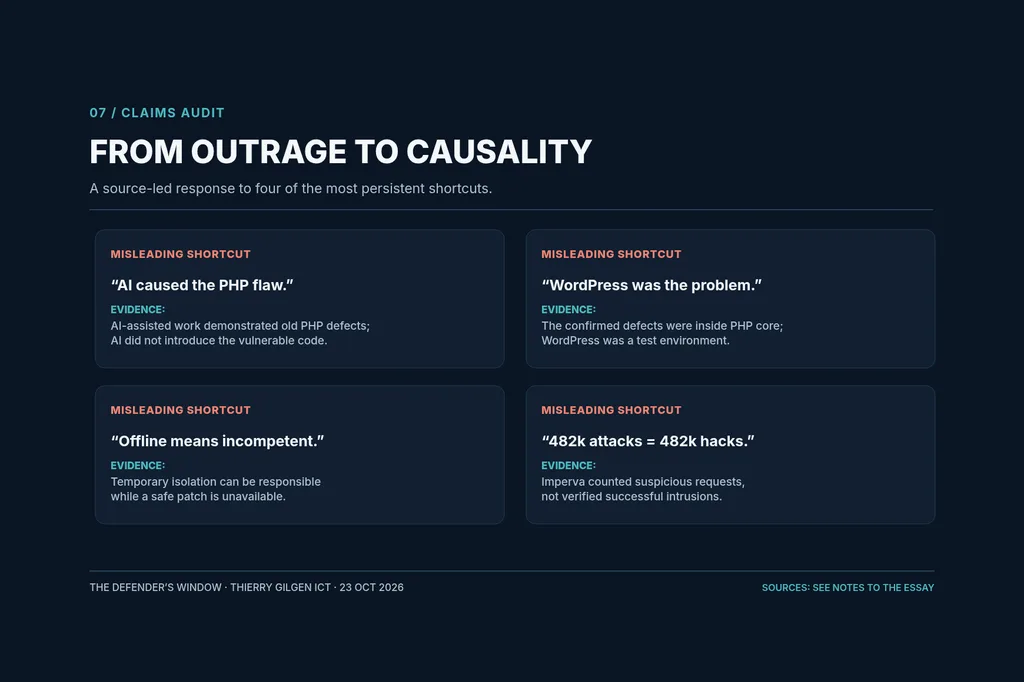Click the line 'Imperva counted suspicious requests,'
Image resolution: width=1024 pixels, height=682 pixels.
pos(643,481)
